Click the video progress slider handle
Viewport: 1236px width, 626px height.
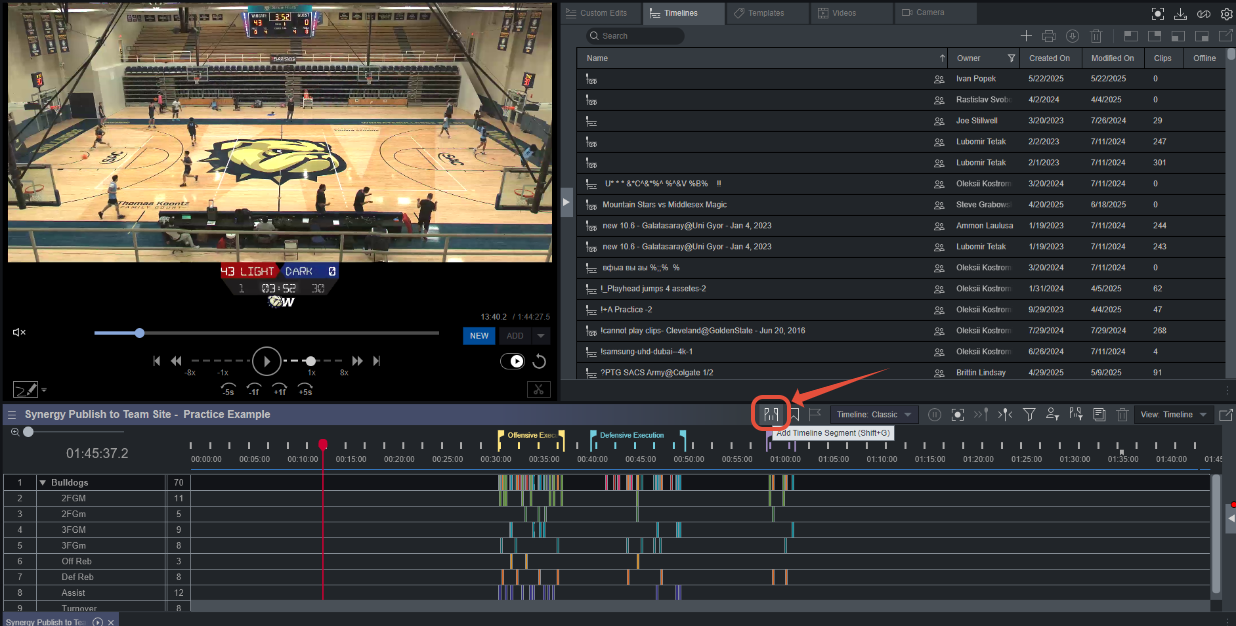pyautogui.click(x=139, y=333)
